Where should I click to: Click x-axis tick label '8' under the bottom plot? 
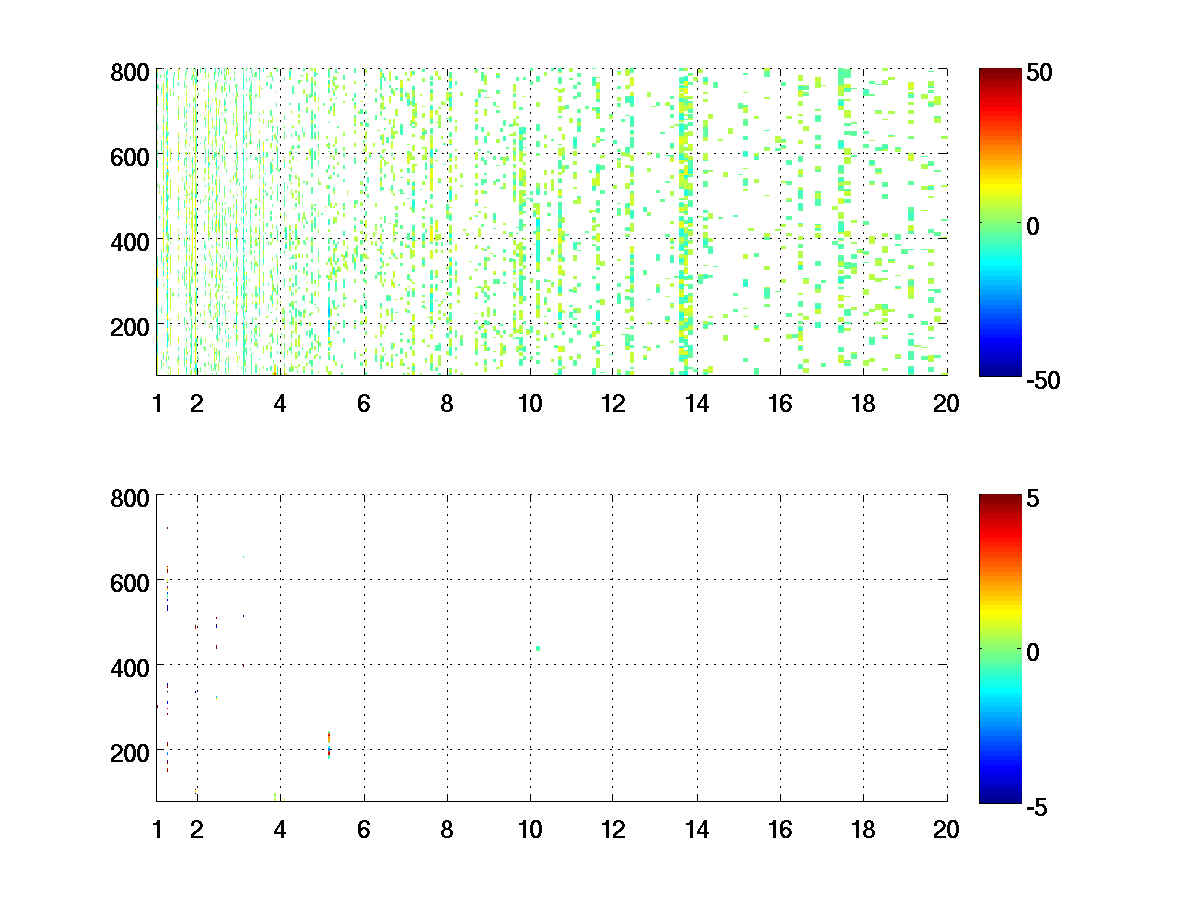point(447,828)
